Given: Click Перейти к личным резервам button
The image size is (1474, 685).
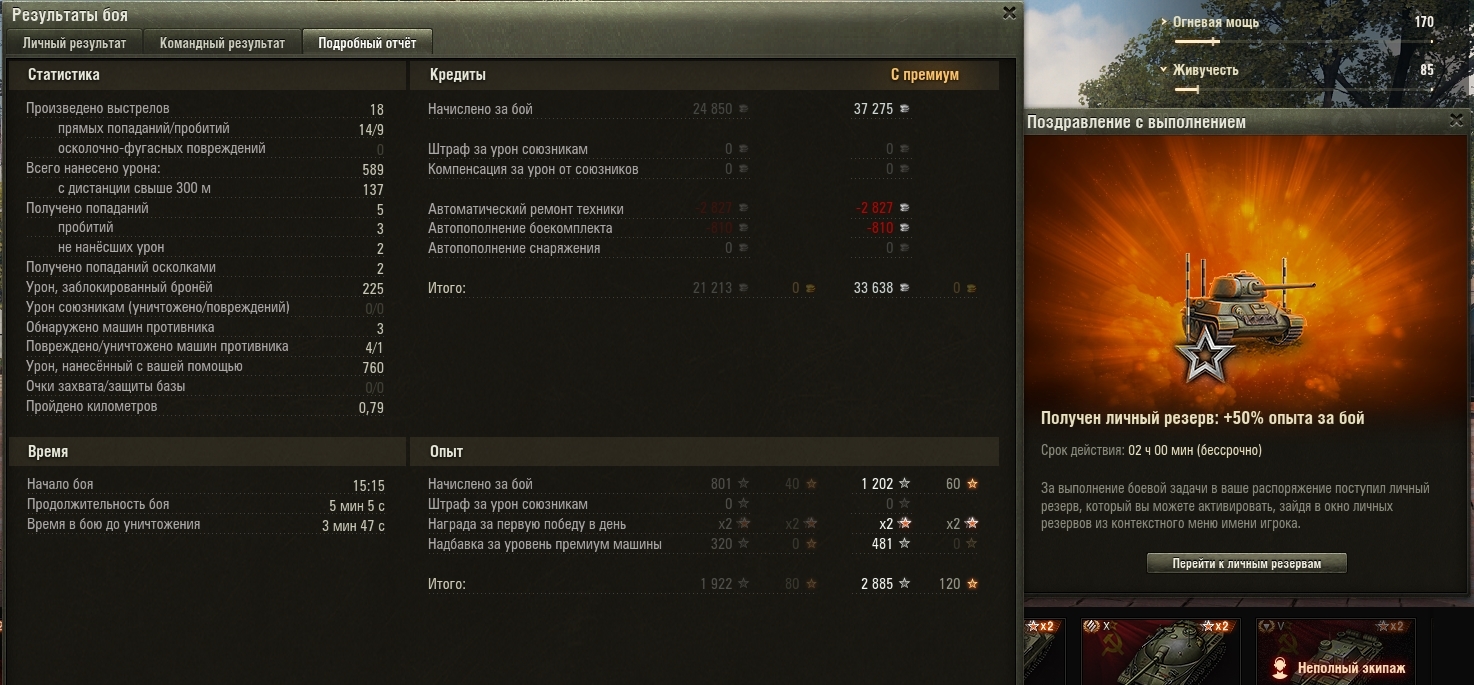Looking at the screenshot, I should pos(1246,564).
